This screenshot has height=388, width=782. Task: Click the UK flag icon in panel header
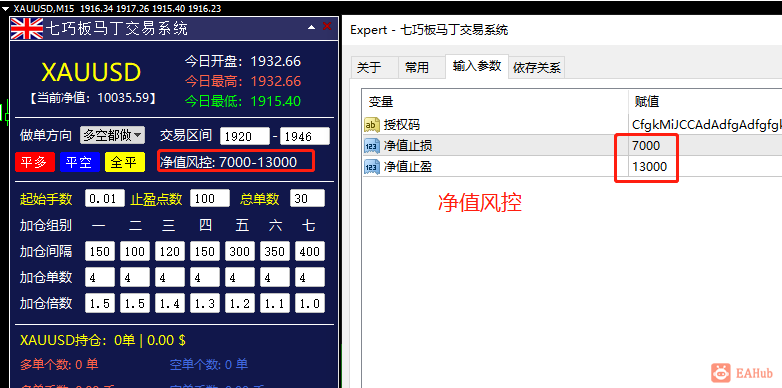[27, 28]
